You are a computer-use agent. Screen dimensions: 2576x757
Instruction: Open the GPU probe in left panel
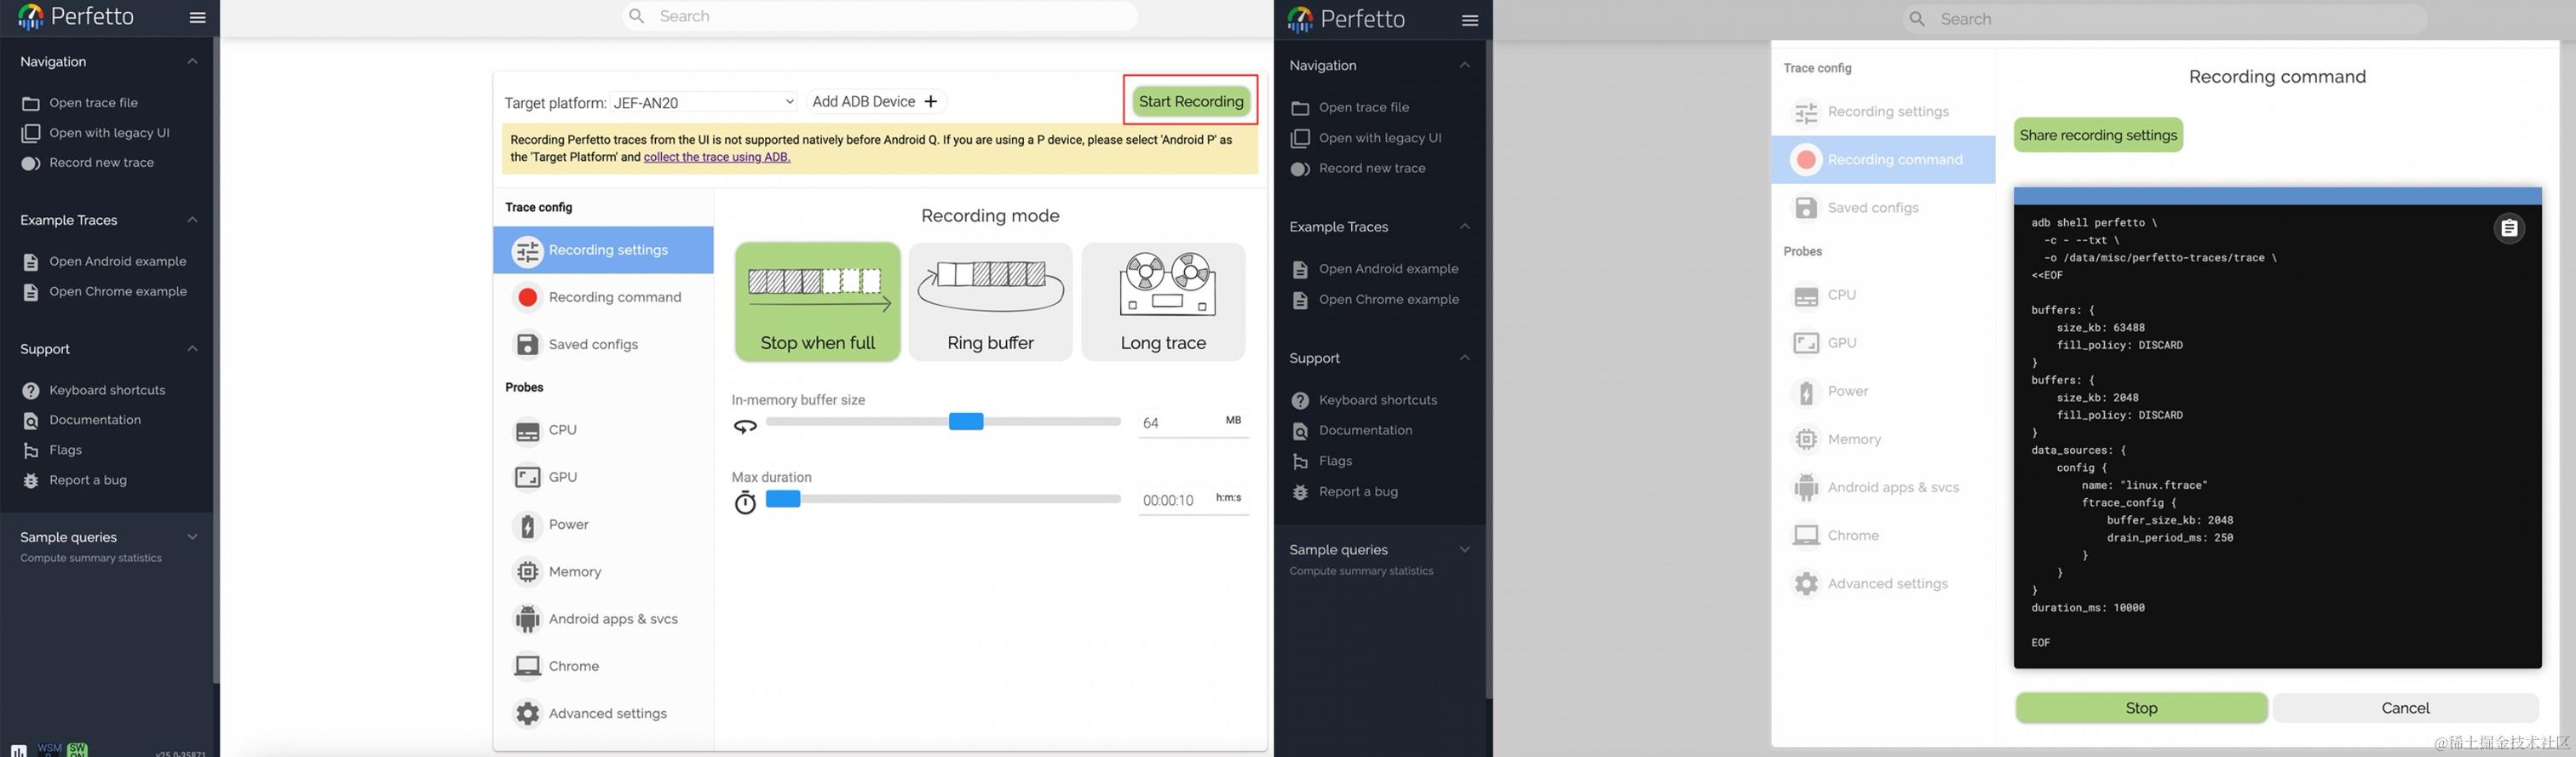[603, 477]
